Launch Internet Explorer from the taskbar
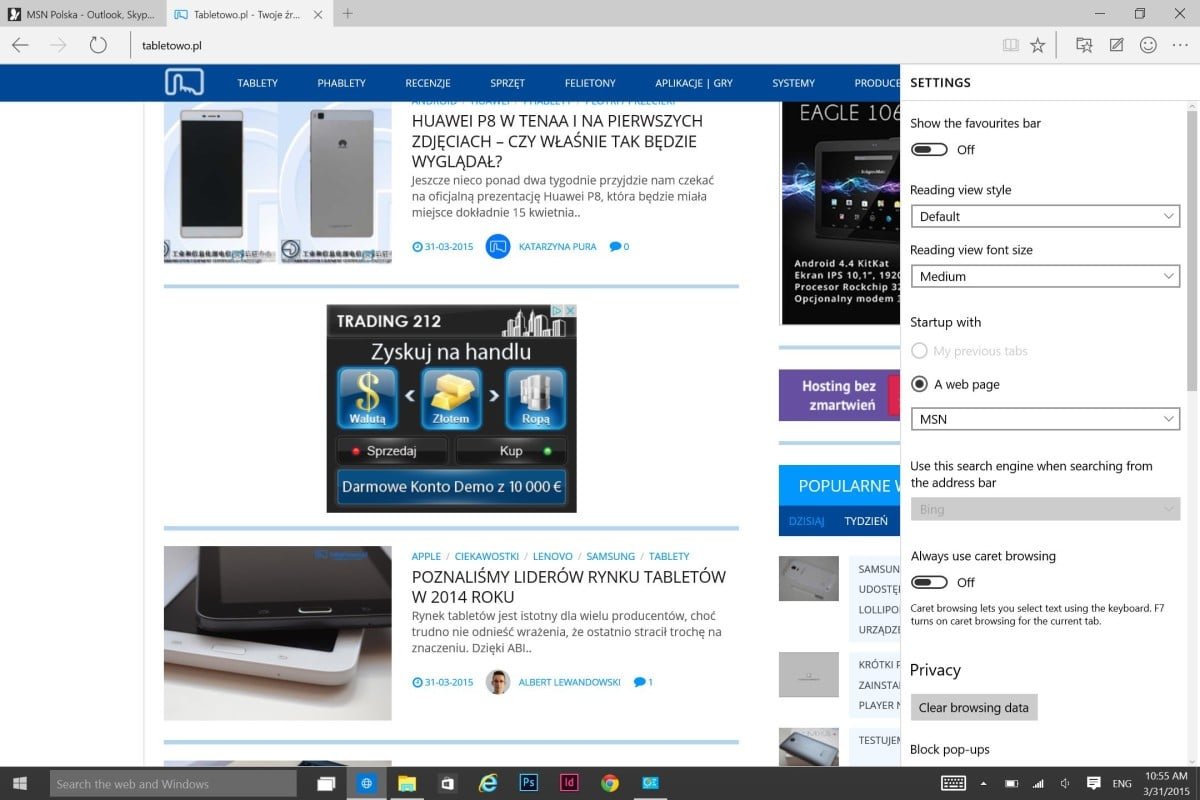This screenshot has height=800, width=1200. [x=489, y=783]
